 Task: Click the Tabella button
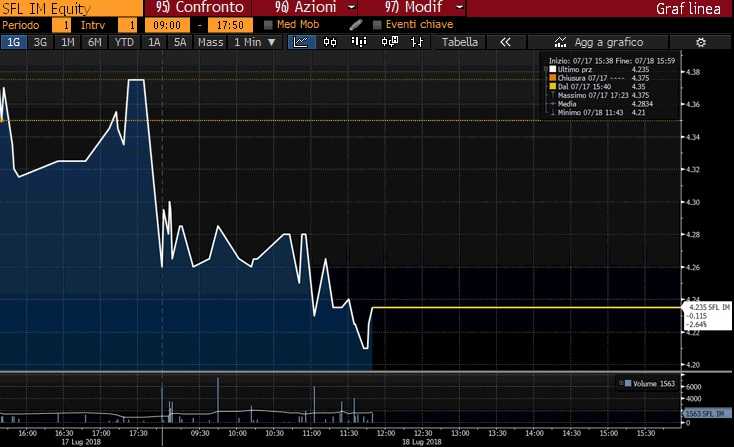460,42
